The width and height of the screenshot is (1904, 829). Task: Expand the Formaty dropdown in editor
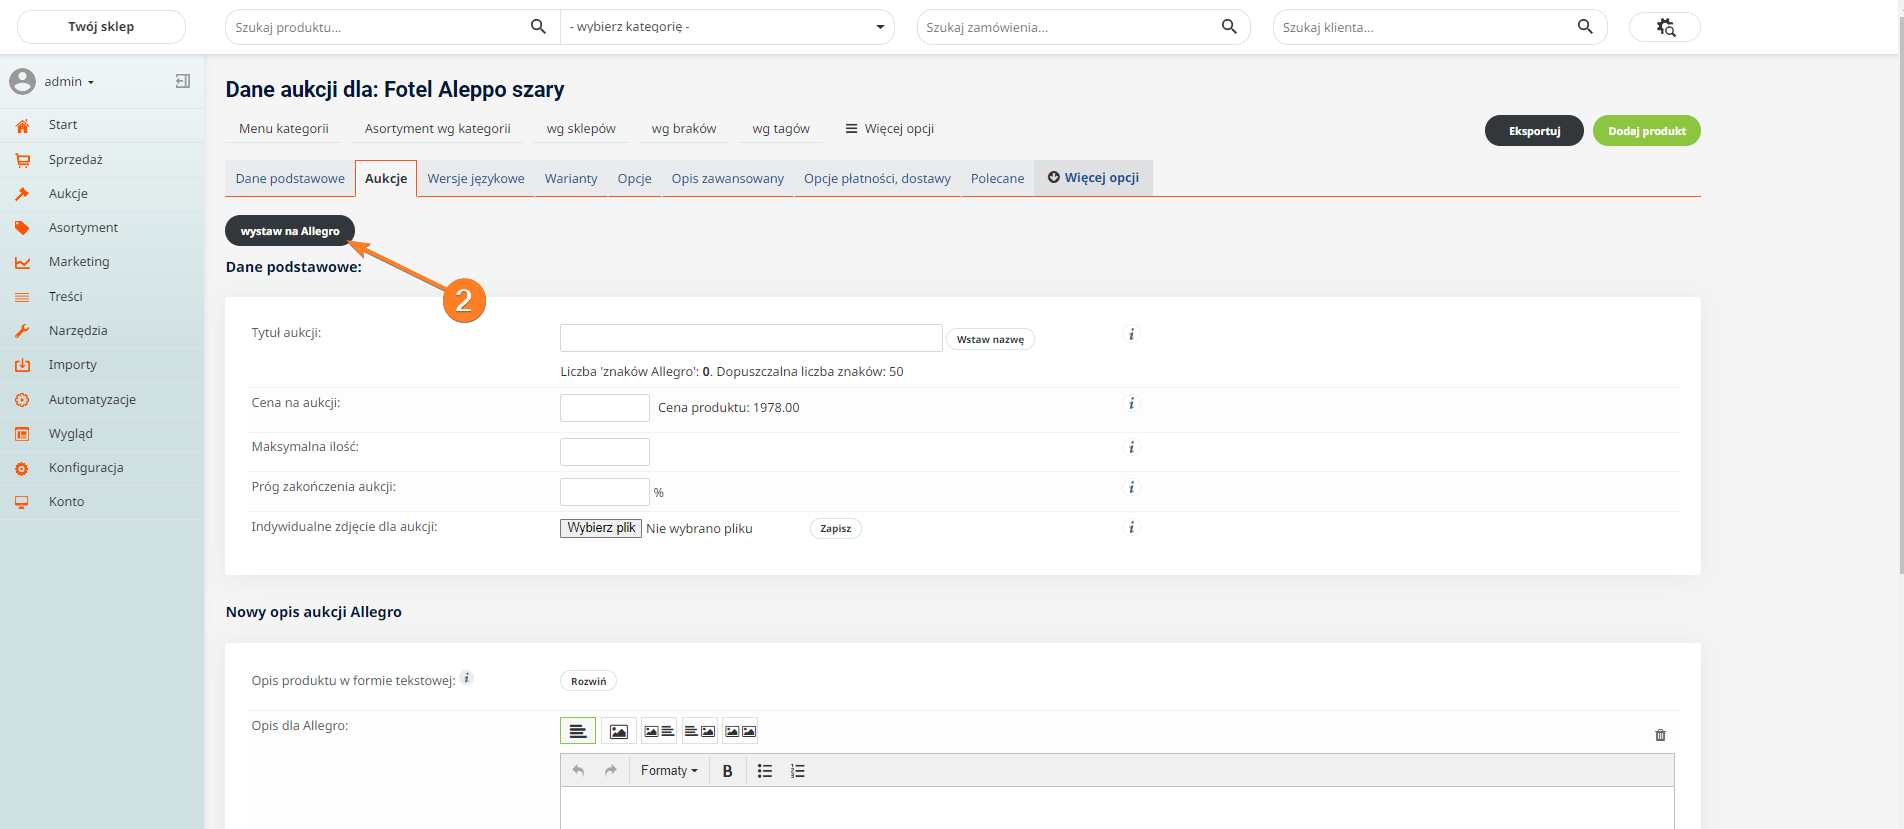point(669,771)
